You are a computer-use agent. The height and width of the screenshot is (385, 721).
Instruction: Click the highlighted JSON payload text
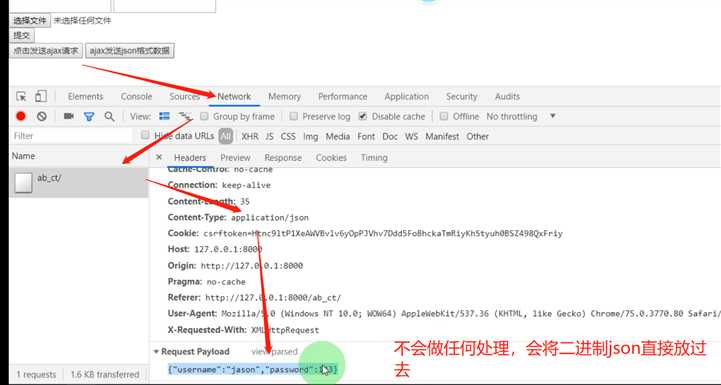[x=253, y=369]
